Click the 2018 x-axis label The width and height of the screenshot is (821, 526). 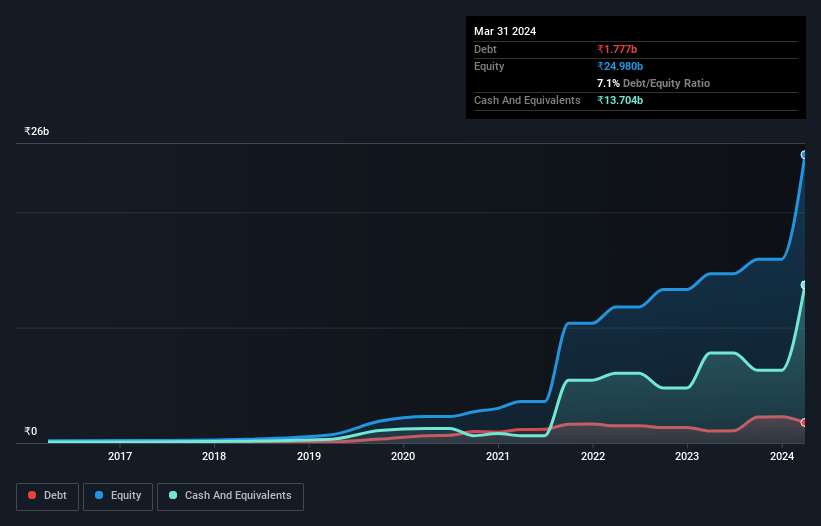214,456
